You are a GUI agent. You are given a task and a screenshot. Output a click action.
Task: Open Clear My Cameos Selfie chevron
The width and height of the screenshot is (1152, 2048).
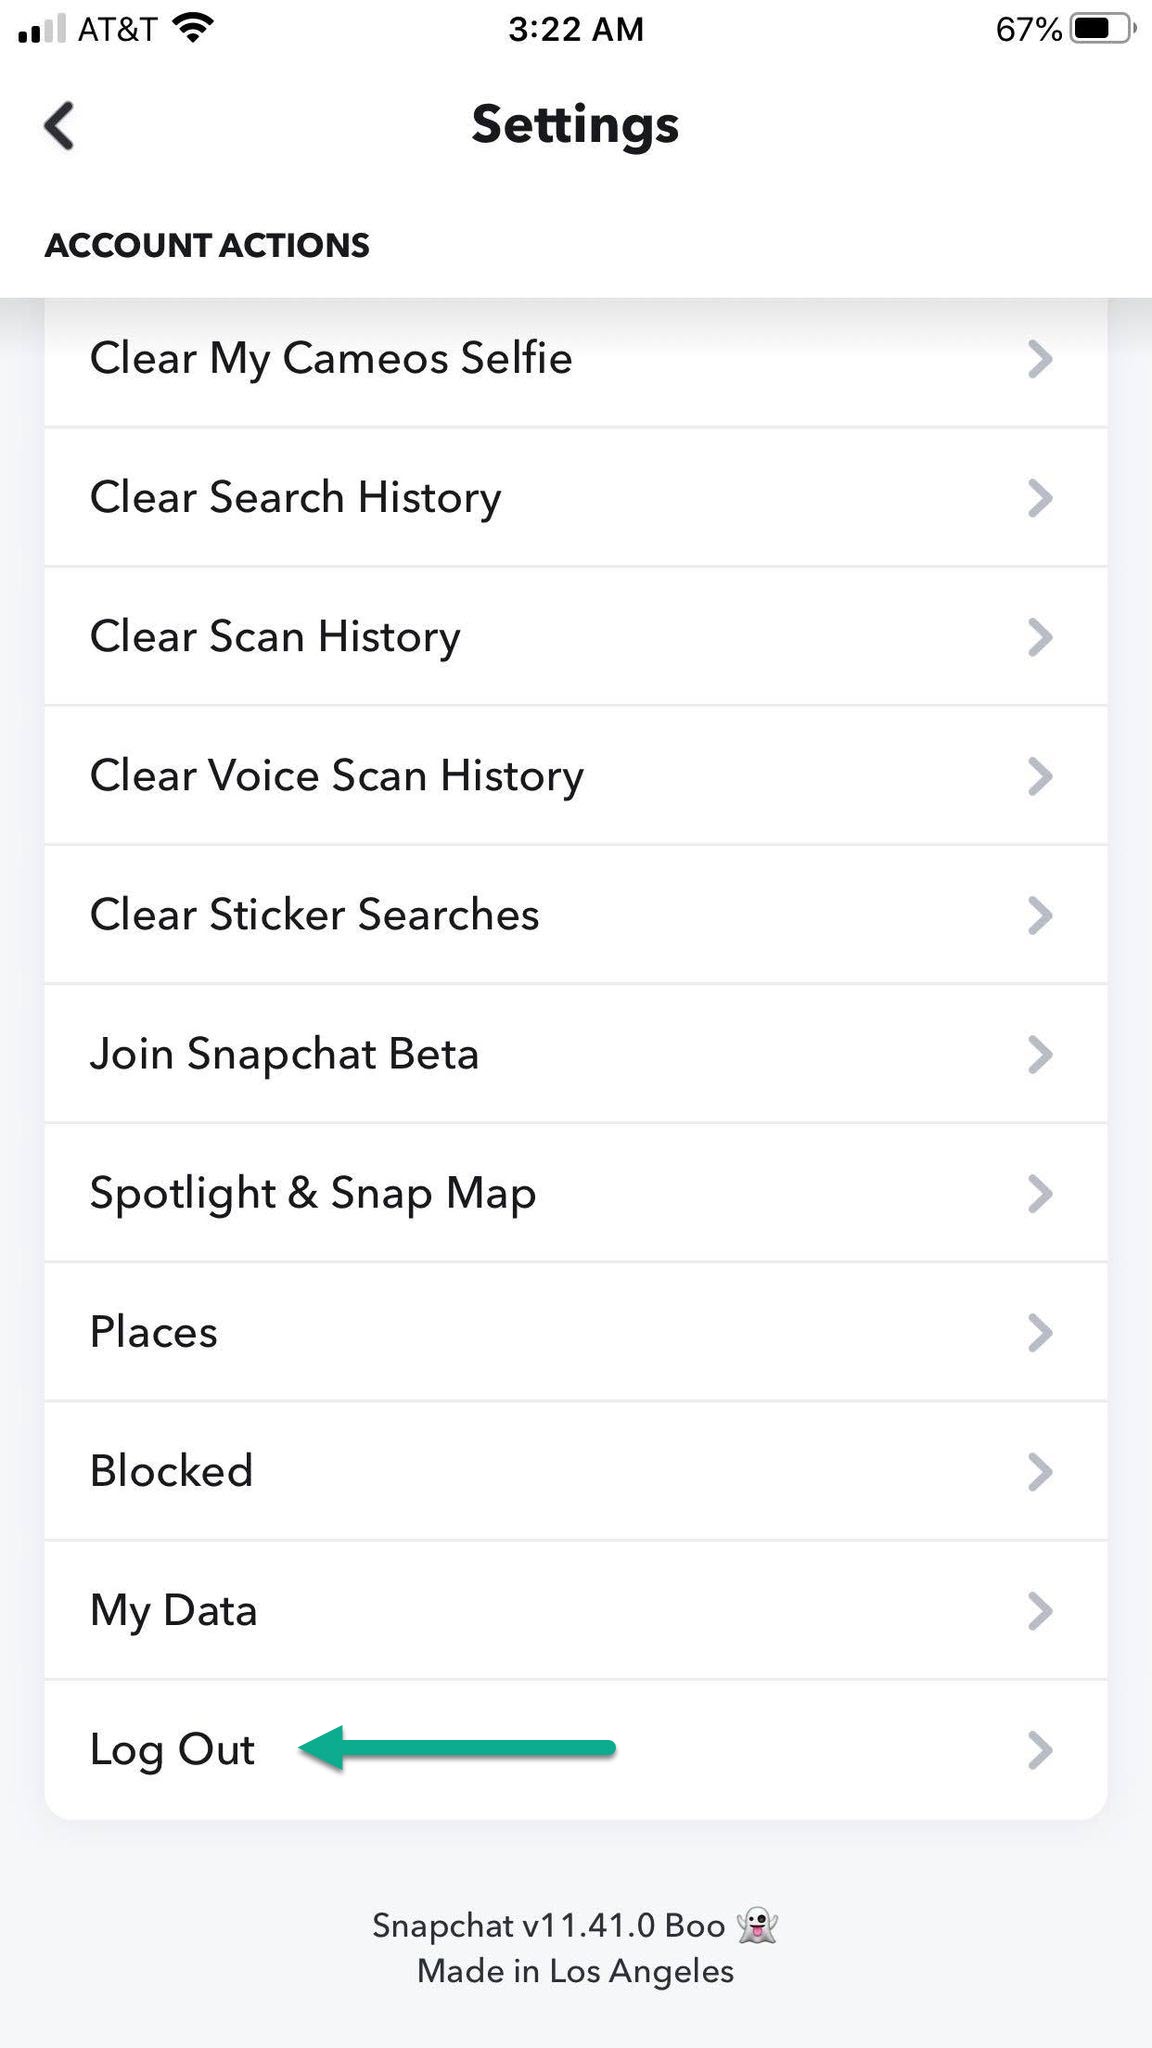[x=1040, y=358]
